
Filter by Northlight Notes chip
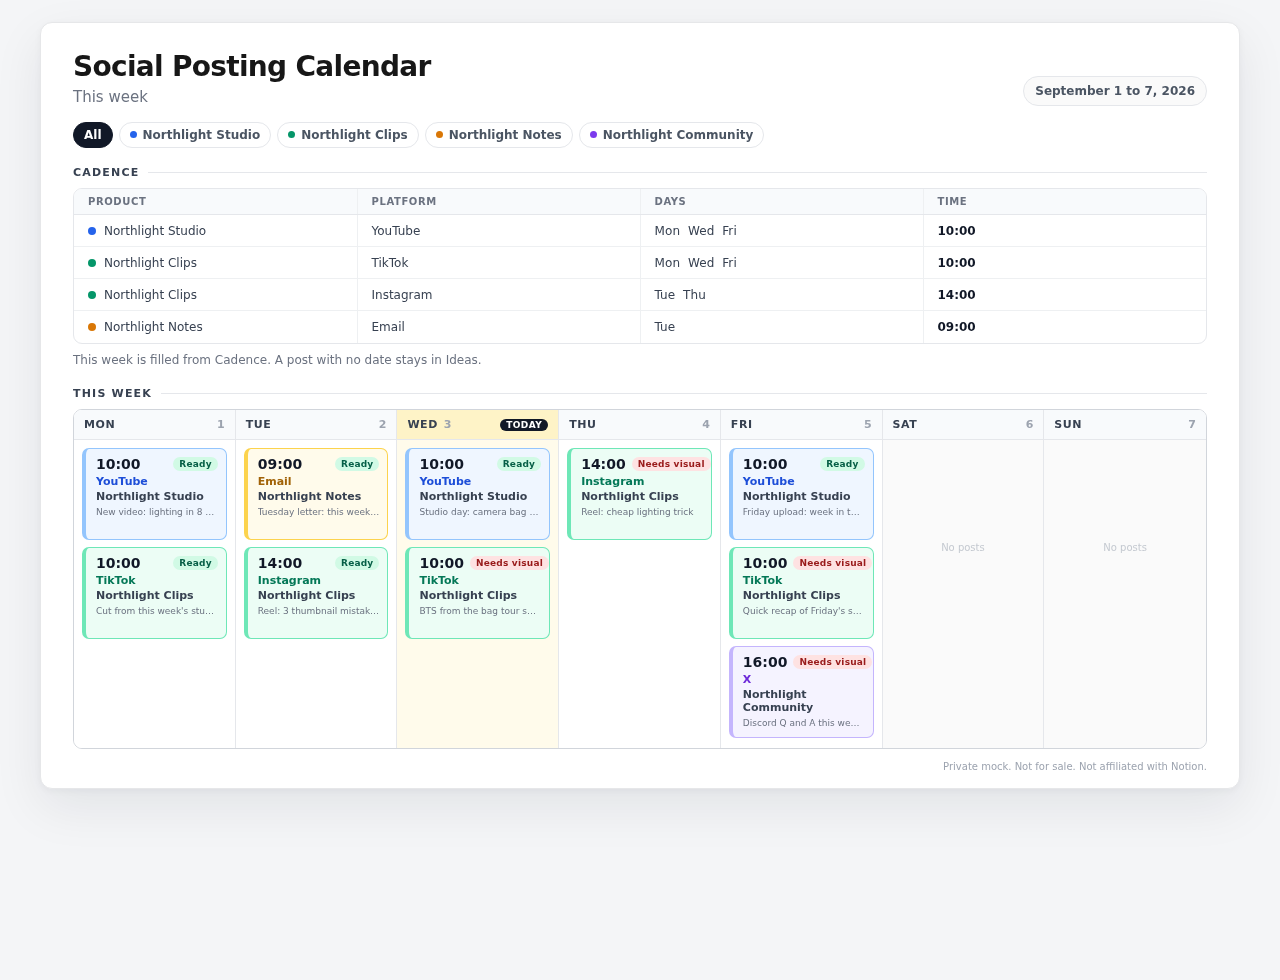tap(498, 135)
